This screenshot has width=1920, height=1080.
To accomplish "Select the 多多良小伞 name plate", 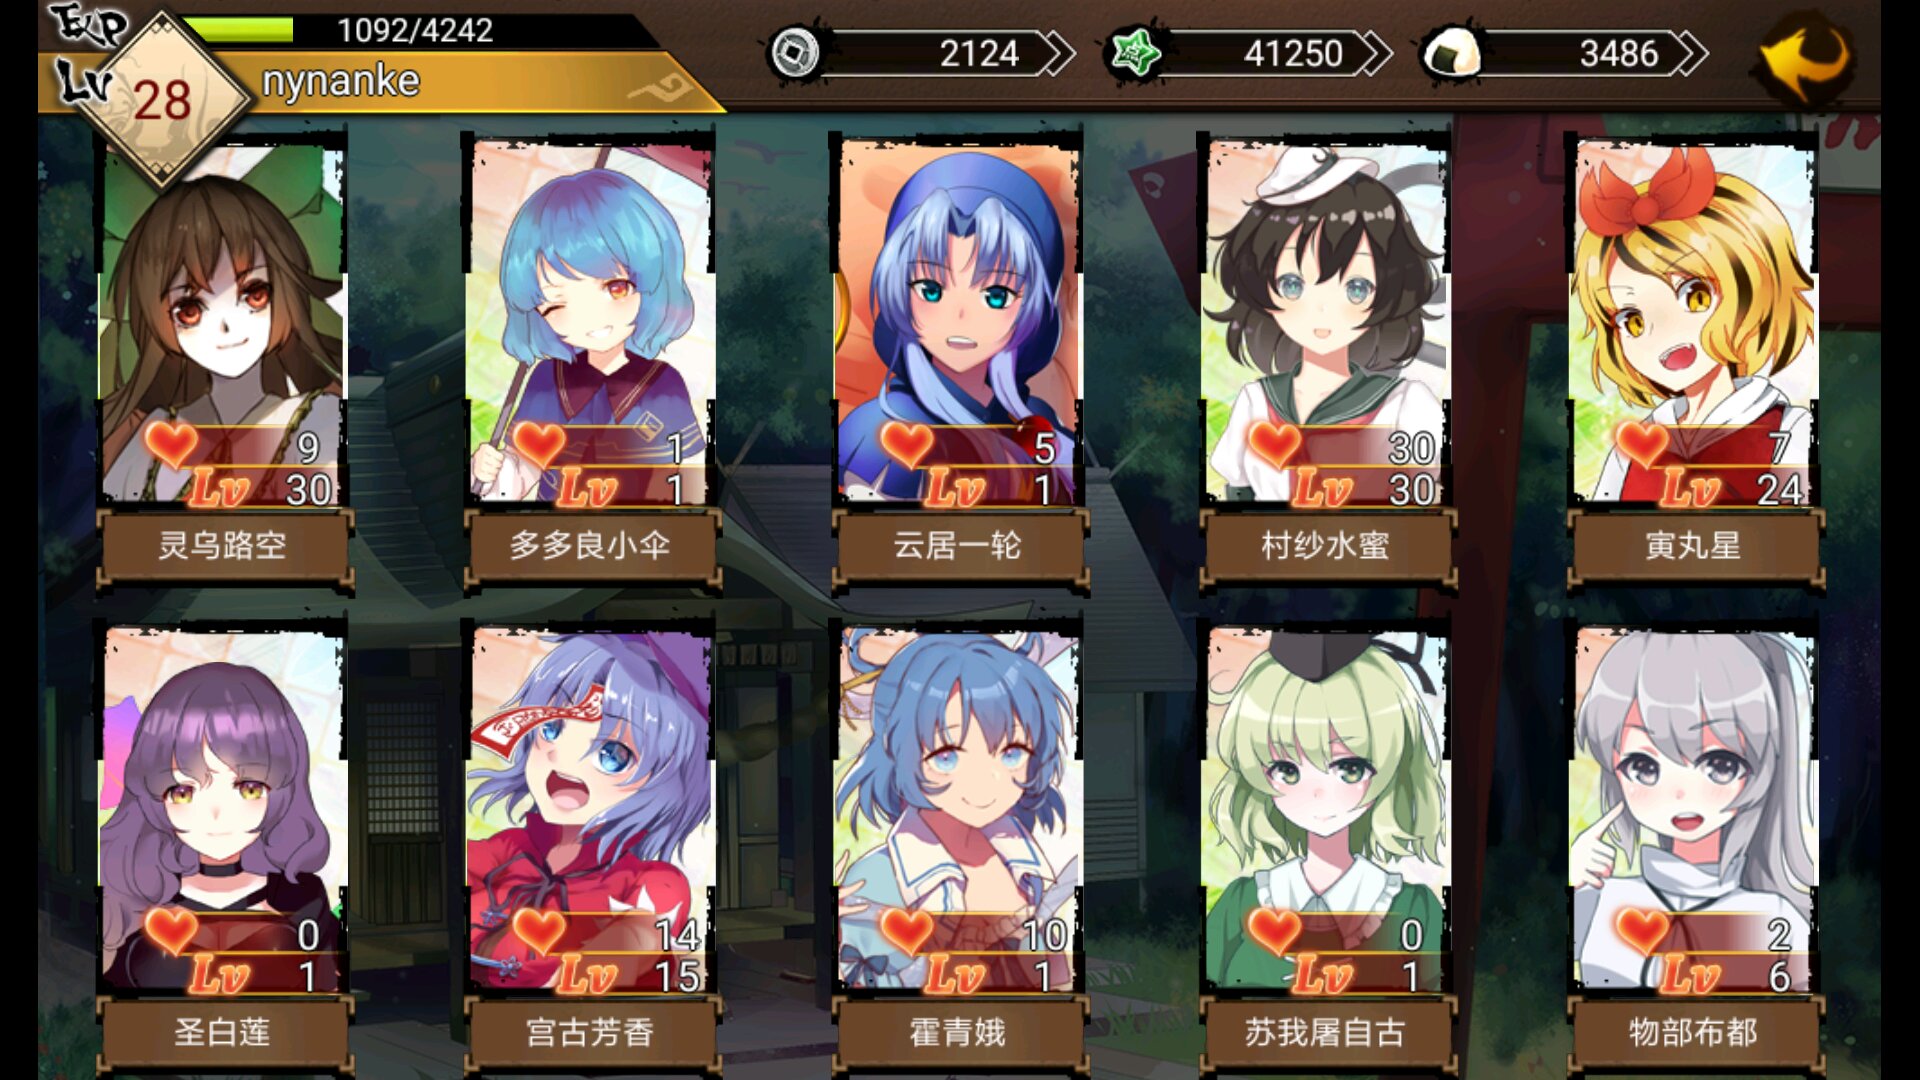I will point(590,546).
